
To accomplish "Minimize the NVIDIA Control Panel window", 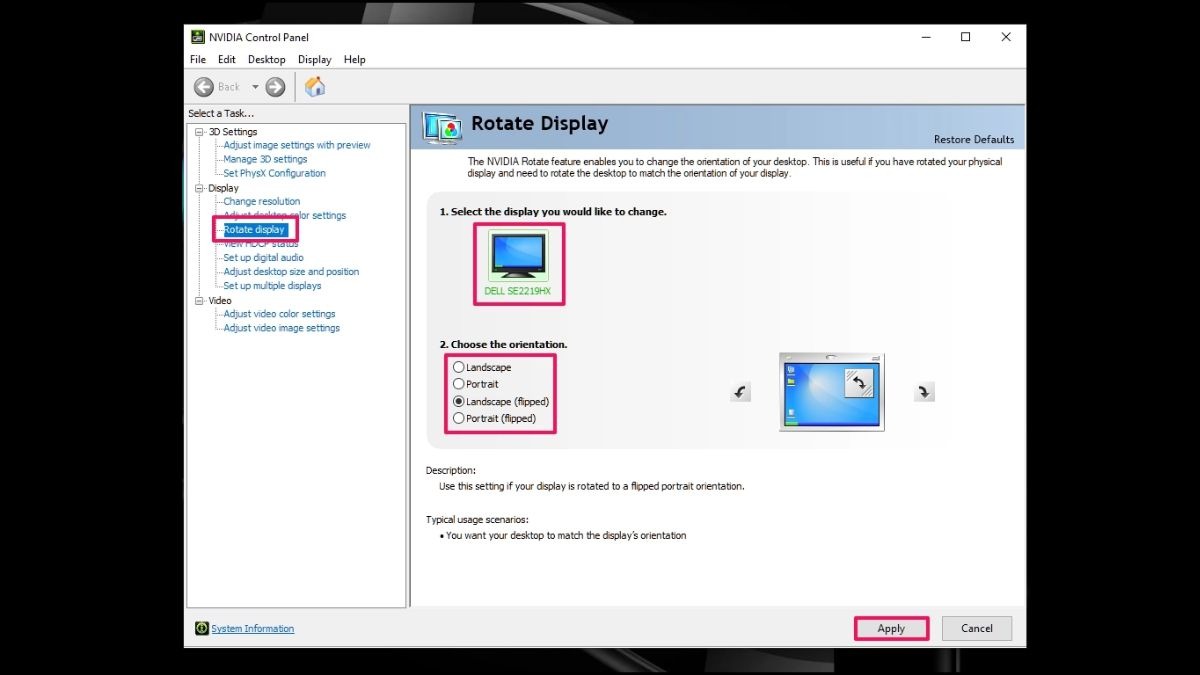I will click(x=925, y=37).
